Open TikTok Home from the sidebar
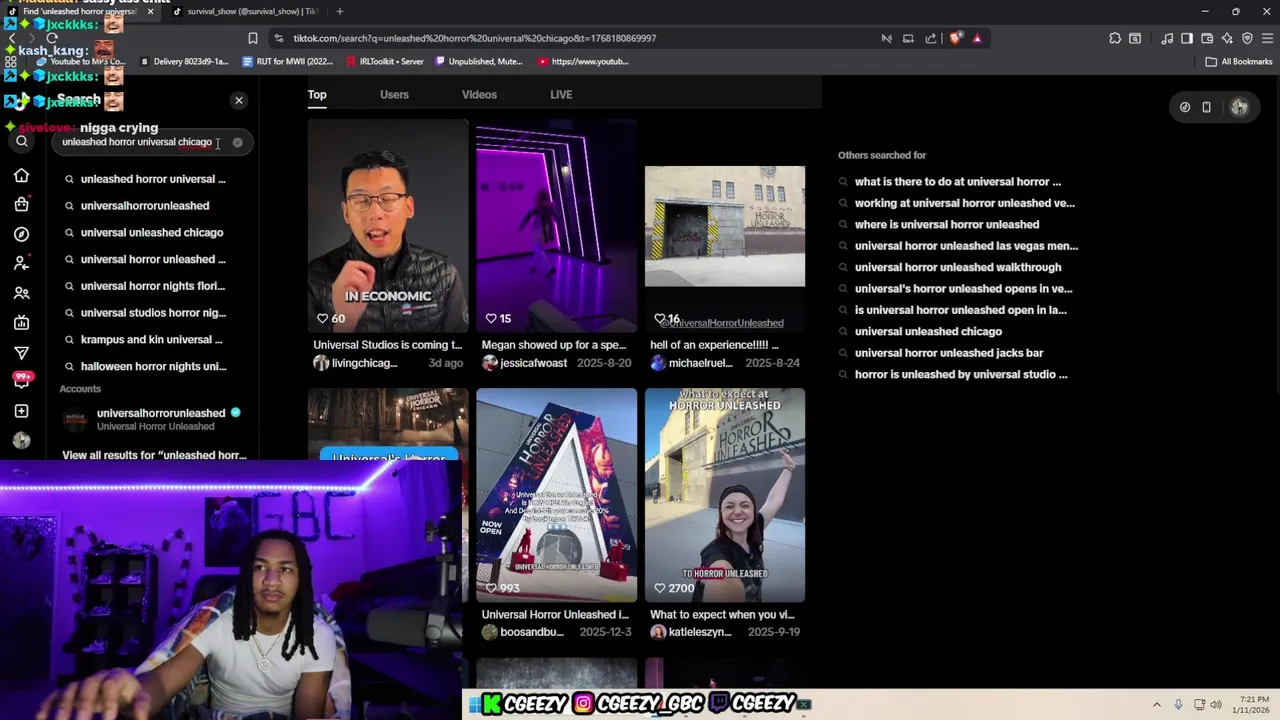 (x=21, y=176)
